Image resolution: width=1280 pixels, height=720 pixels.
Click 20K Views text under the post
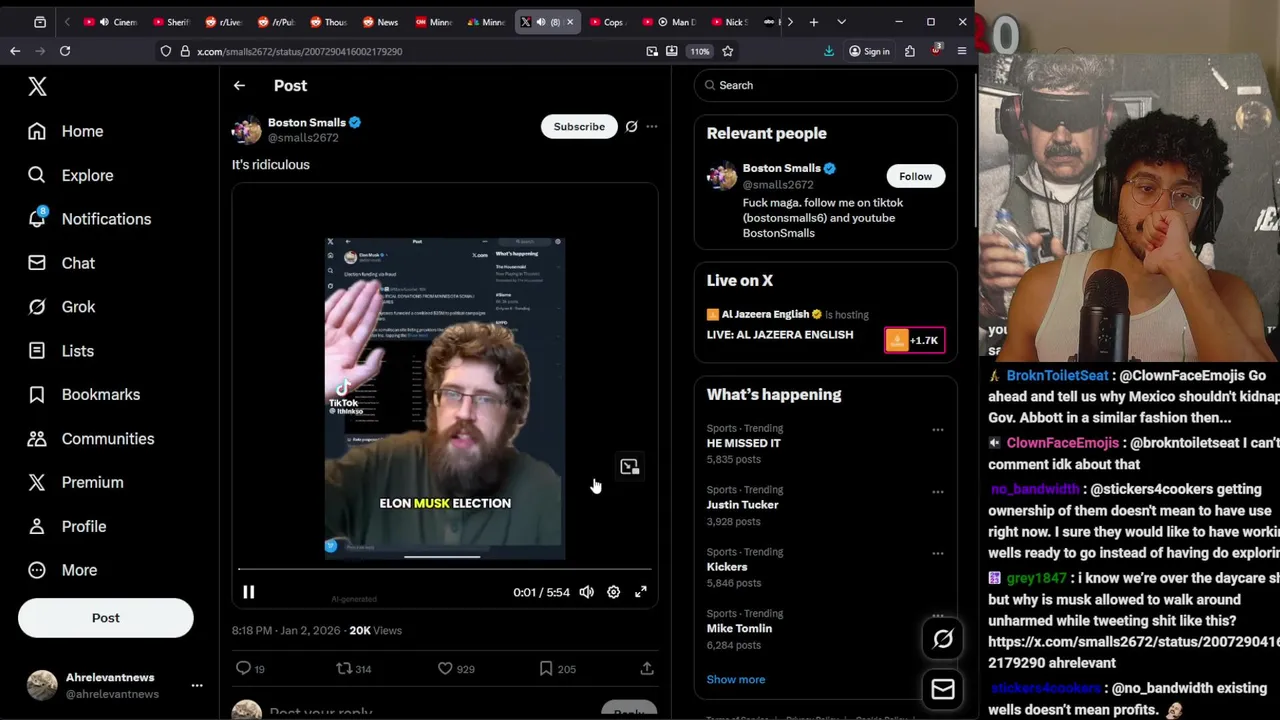point(375,631)
